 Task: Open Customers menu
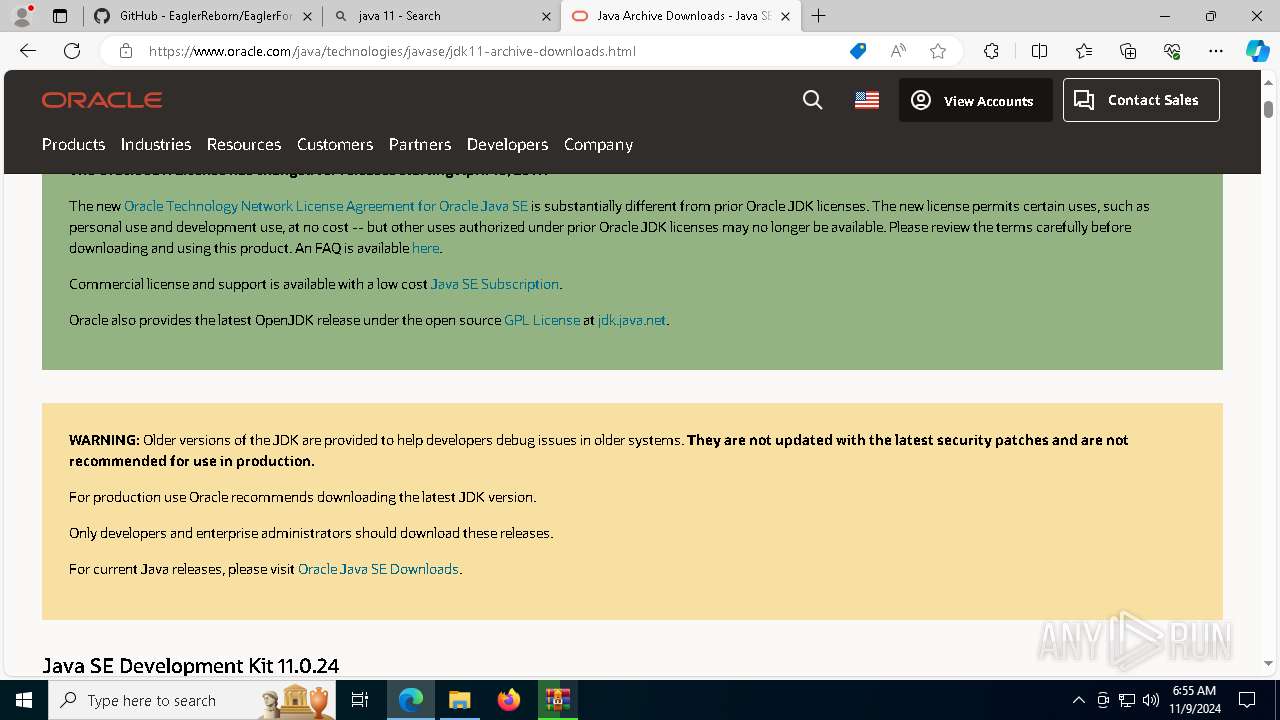pos(335,144)
